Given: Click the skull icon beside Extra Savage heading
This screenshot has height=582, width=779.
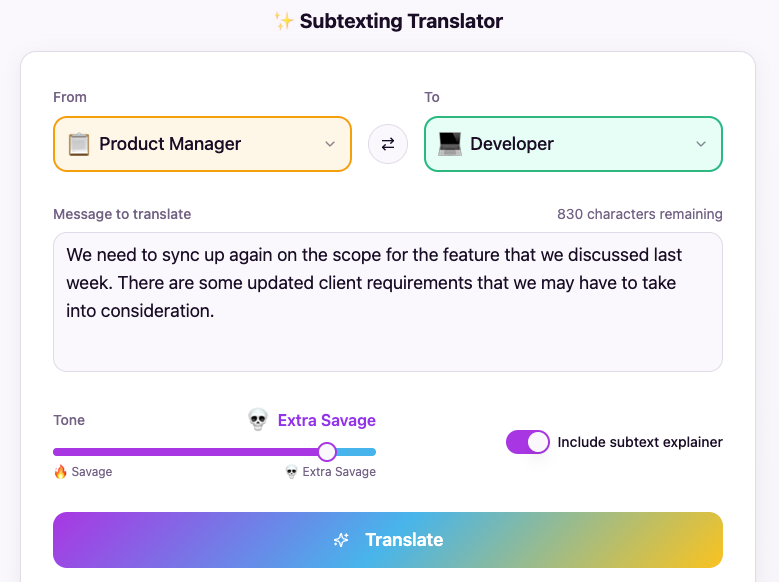Looking at the screenshot, I should point(258,420).
